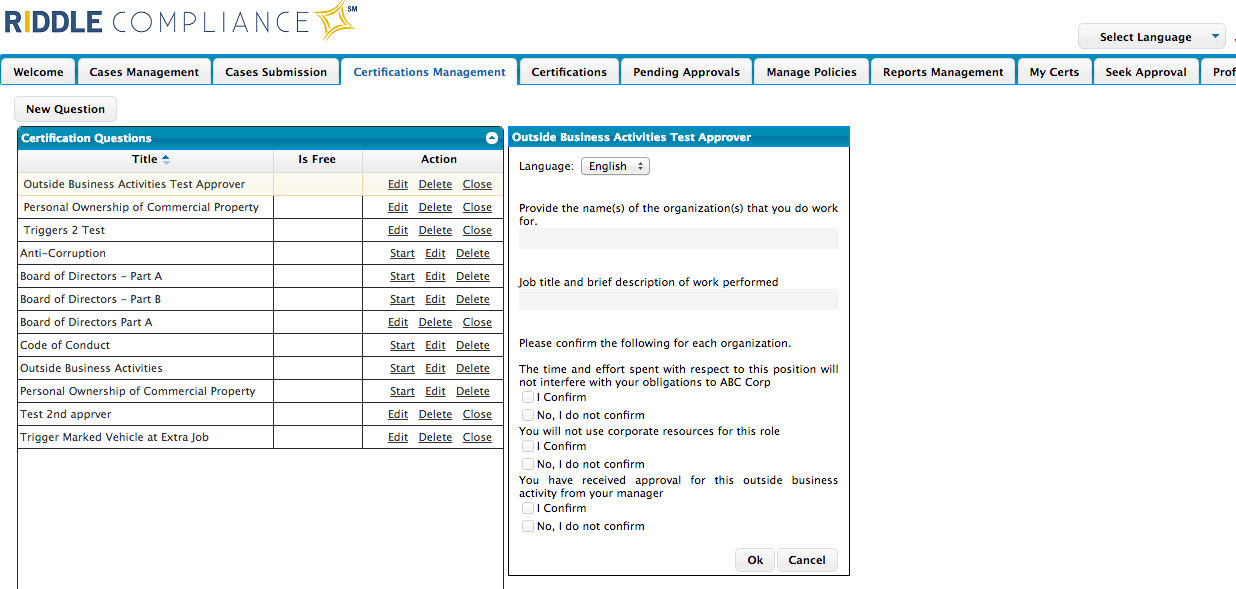Select the Triggers 2 Test row title
Screen dimensions: 1236x589
[64, 230]
